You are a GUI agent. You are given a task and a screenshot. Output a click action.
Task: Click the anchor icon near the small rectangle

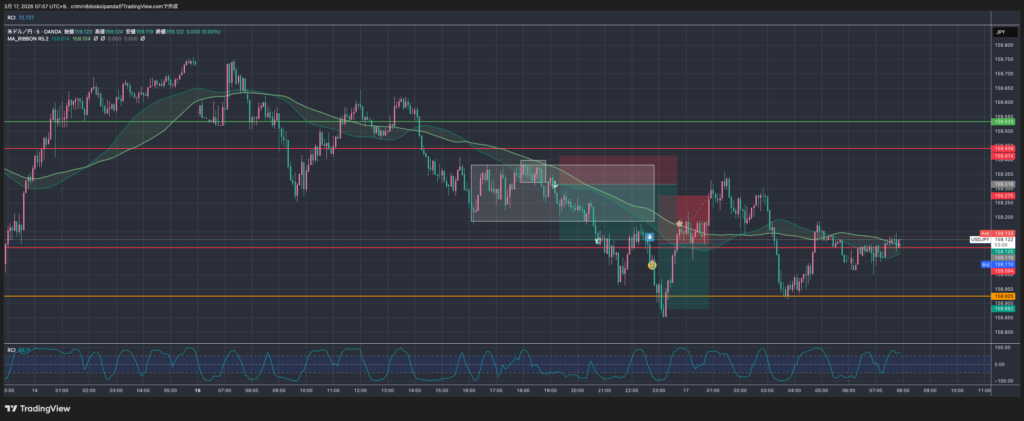coord(555,185)
